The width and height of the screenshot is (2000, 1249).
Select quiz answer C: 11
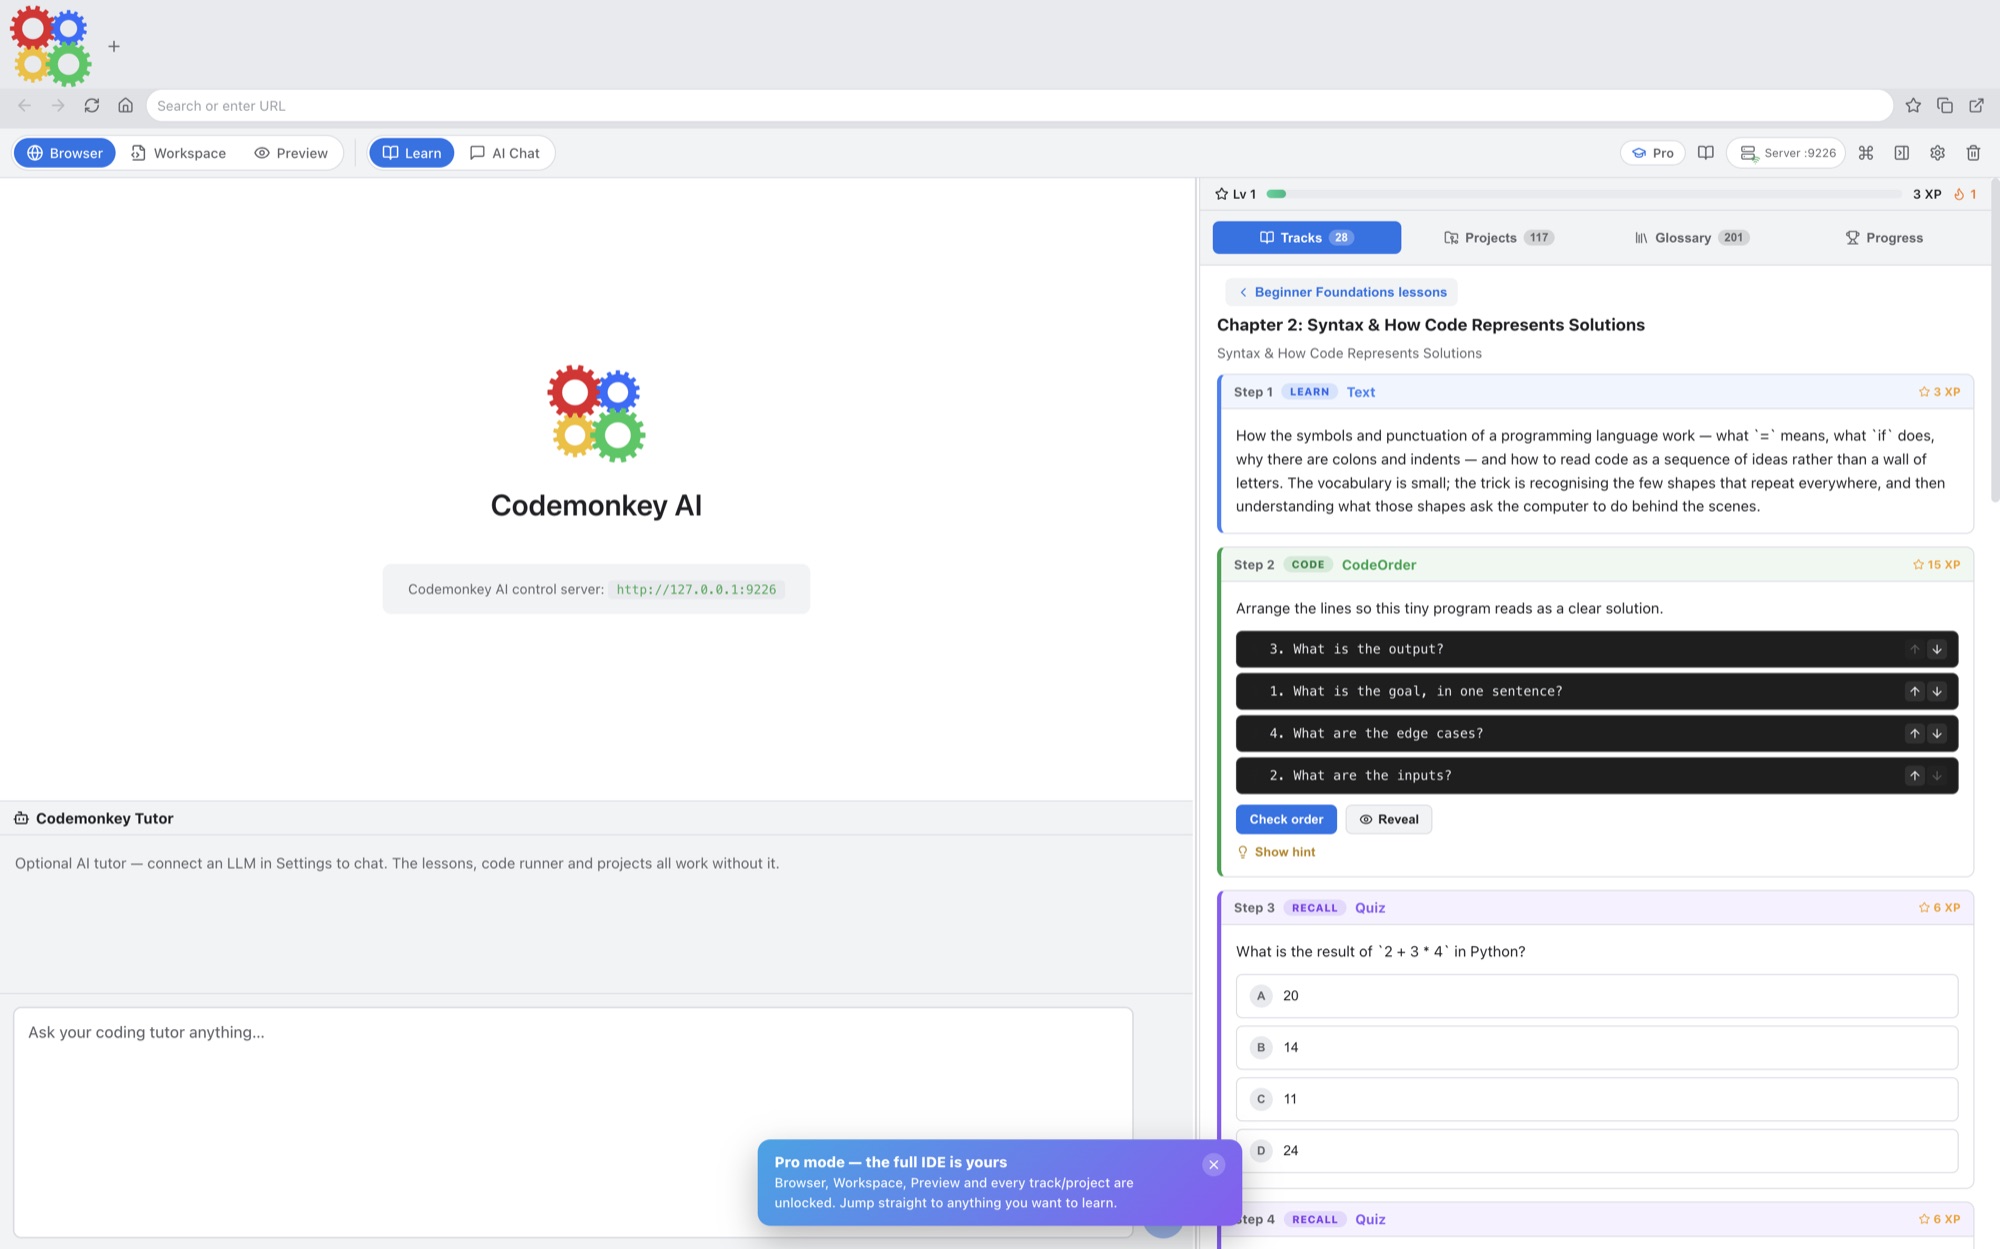pyautogui.click(x=1596, y=1099)
